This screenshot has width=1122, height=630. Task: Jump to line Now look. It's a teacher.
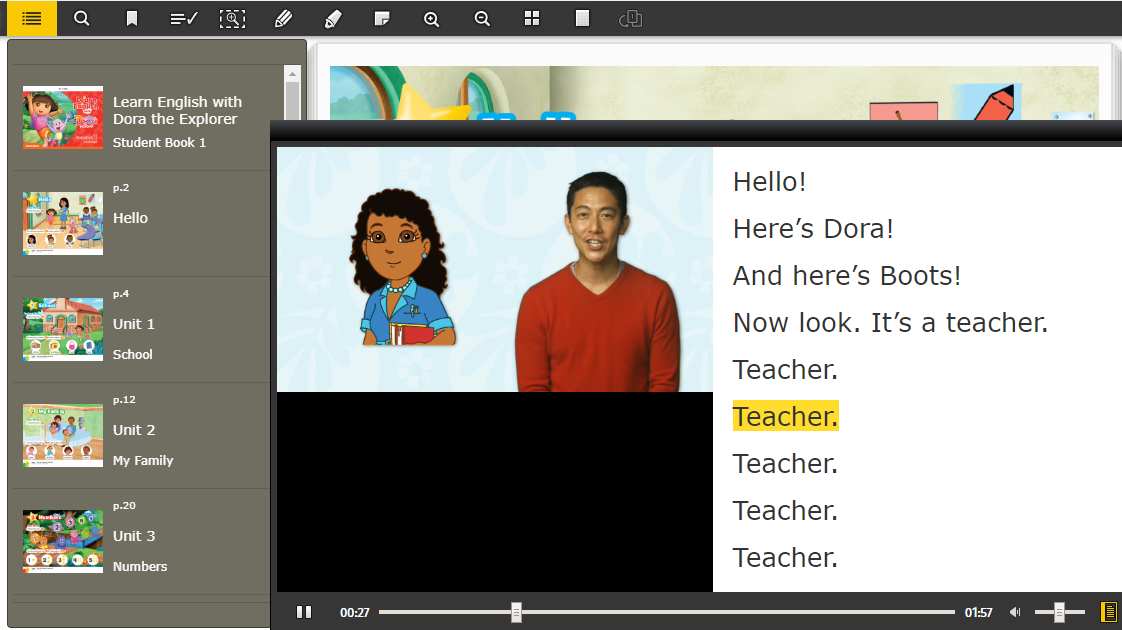click(x=890, y=323)
